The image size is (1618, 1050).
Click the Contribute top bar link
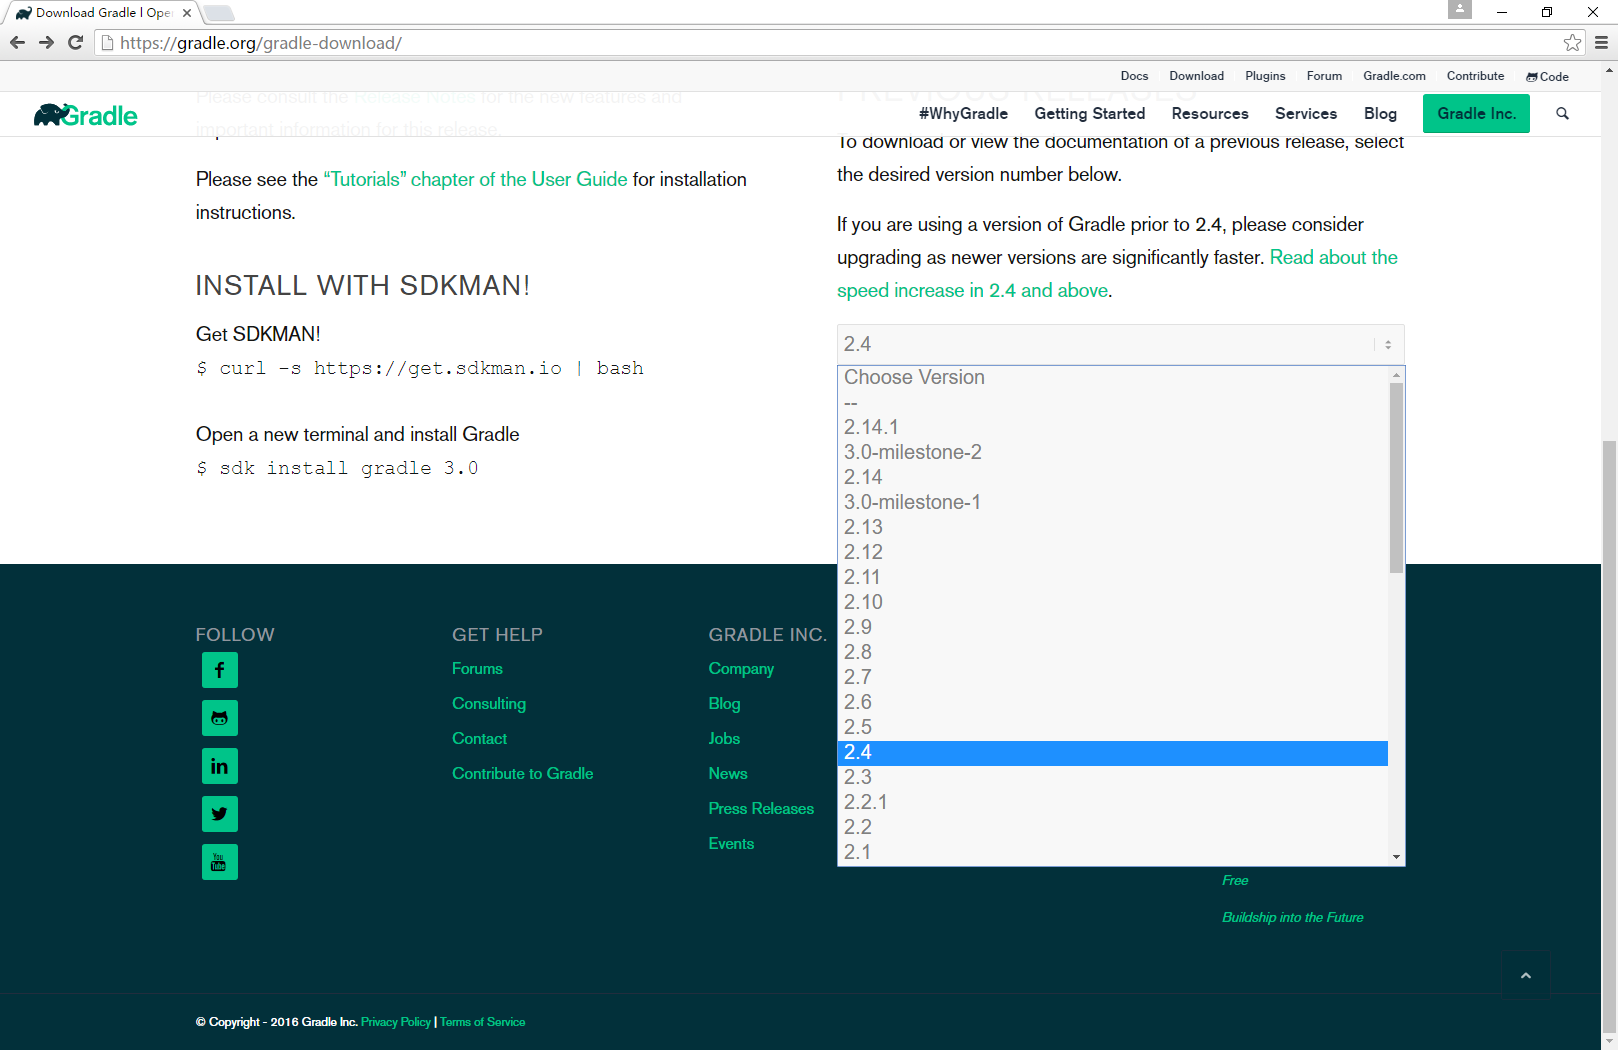coord(1475,76)
